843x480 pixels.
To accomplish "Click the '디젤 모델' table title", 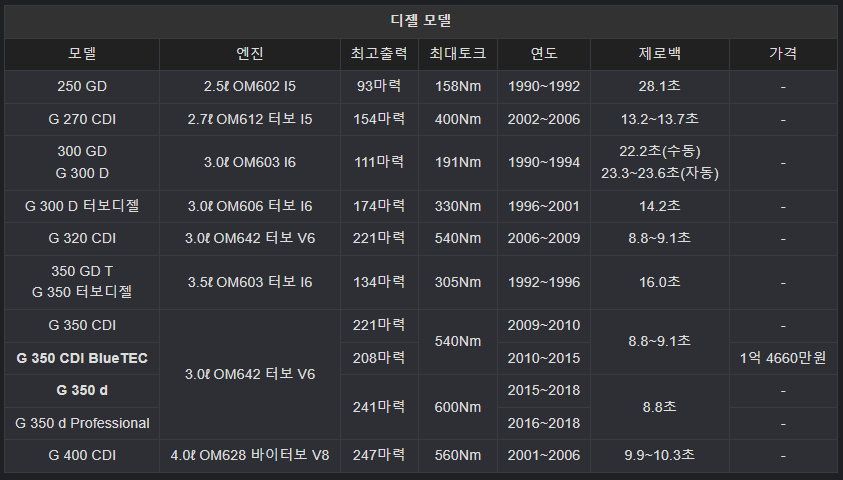I will click(420, 21).
